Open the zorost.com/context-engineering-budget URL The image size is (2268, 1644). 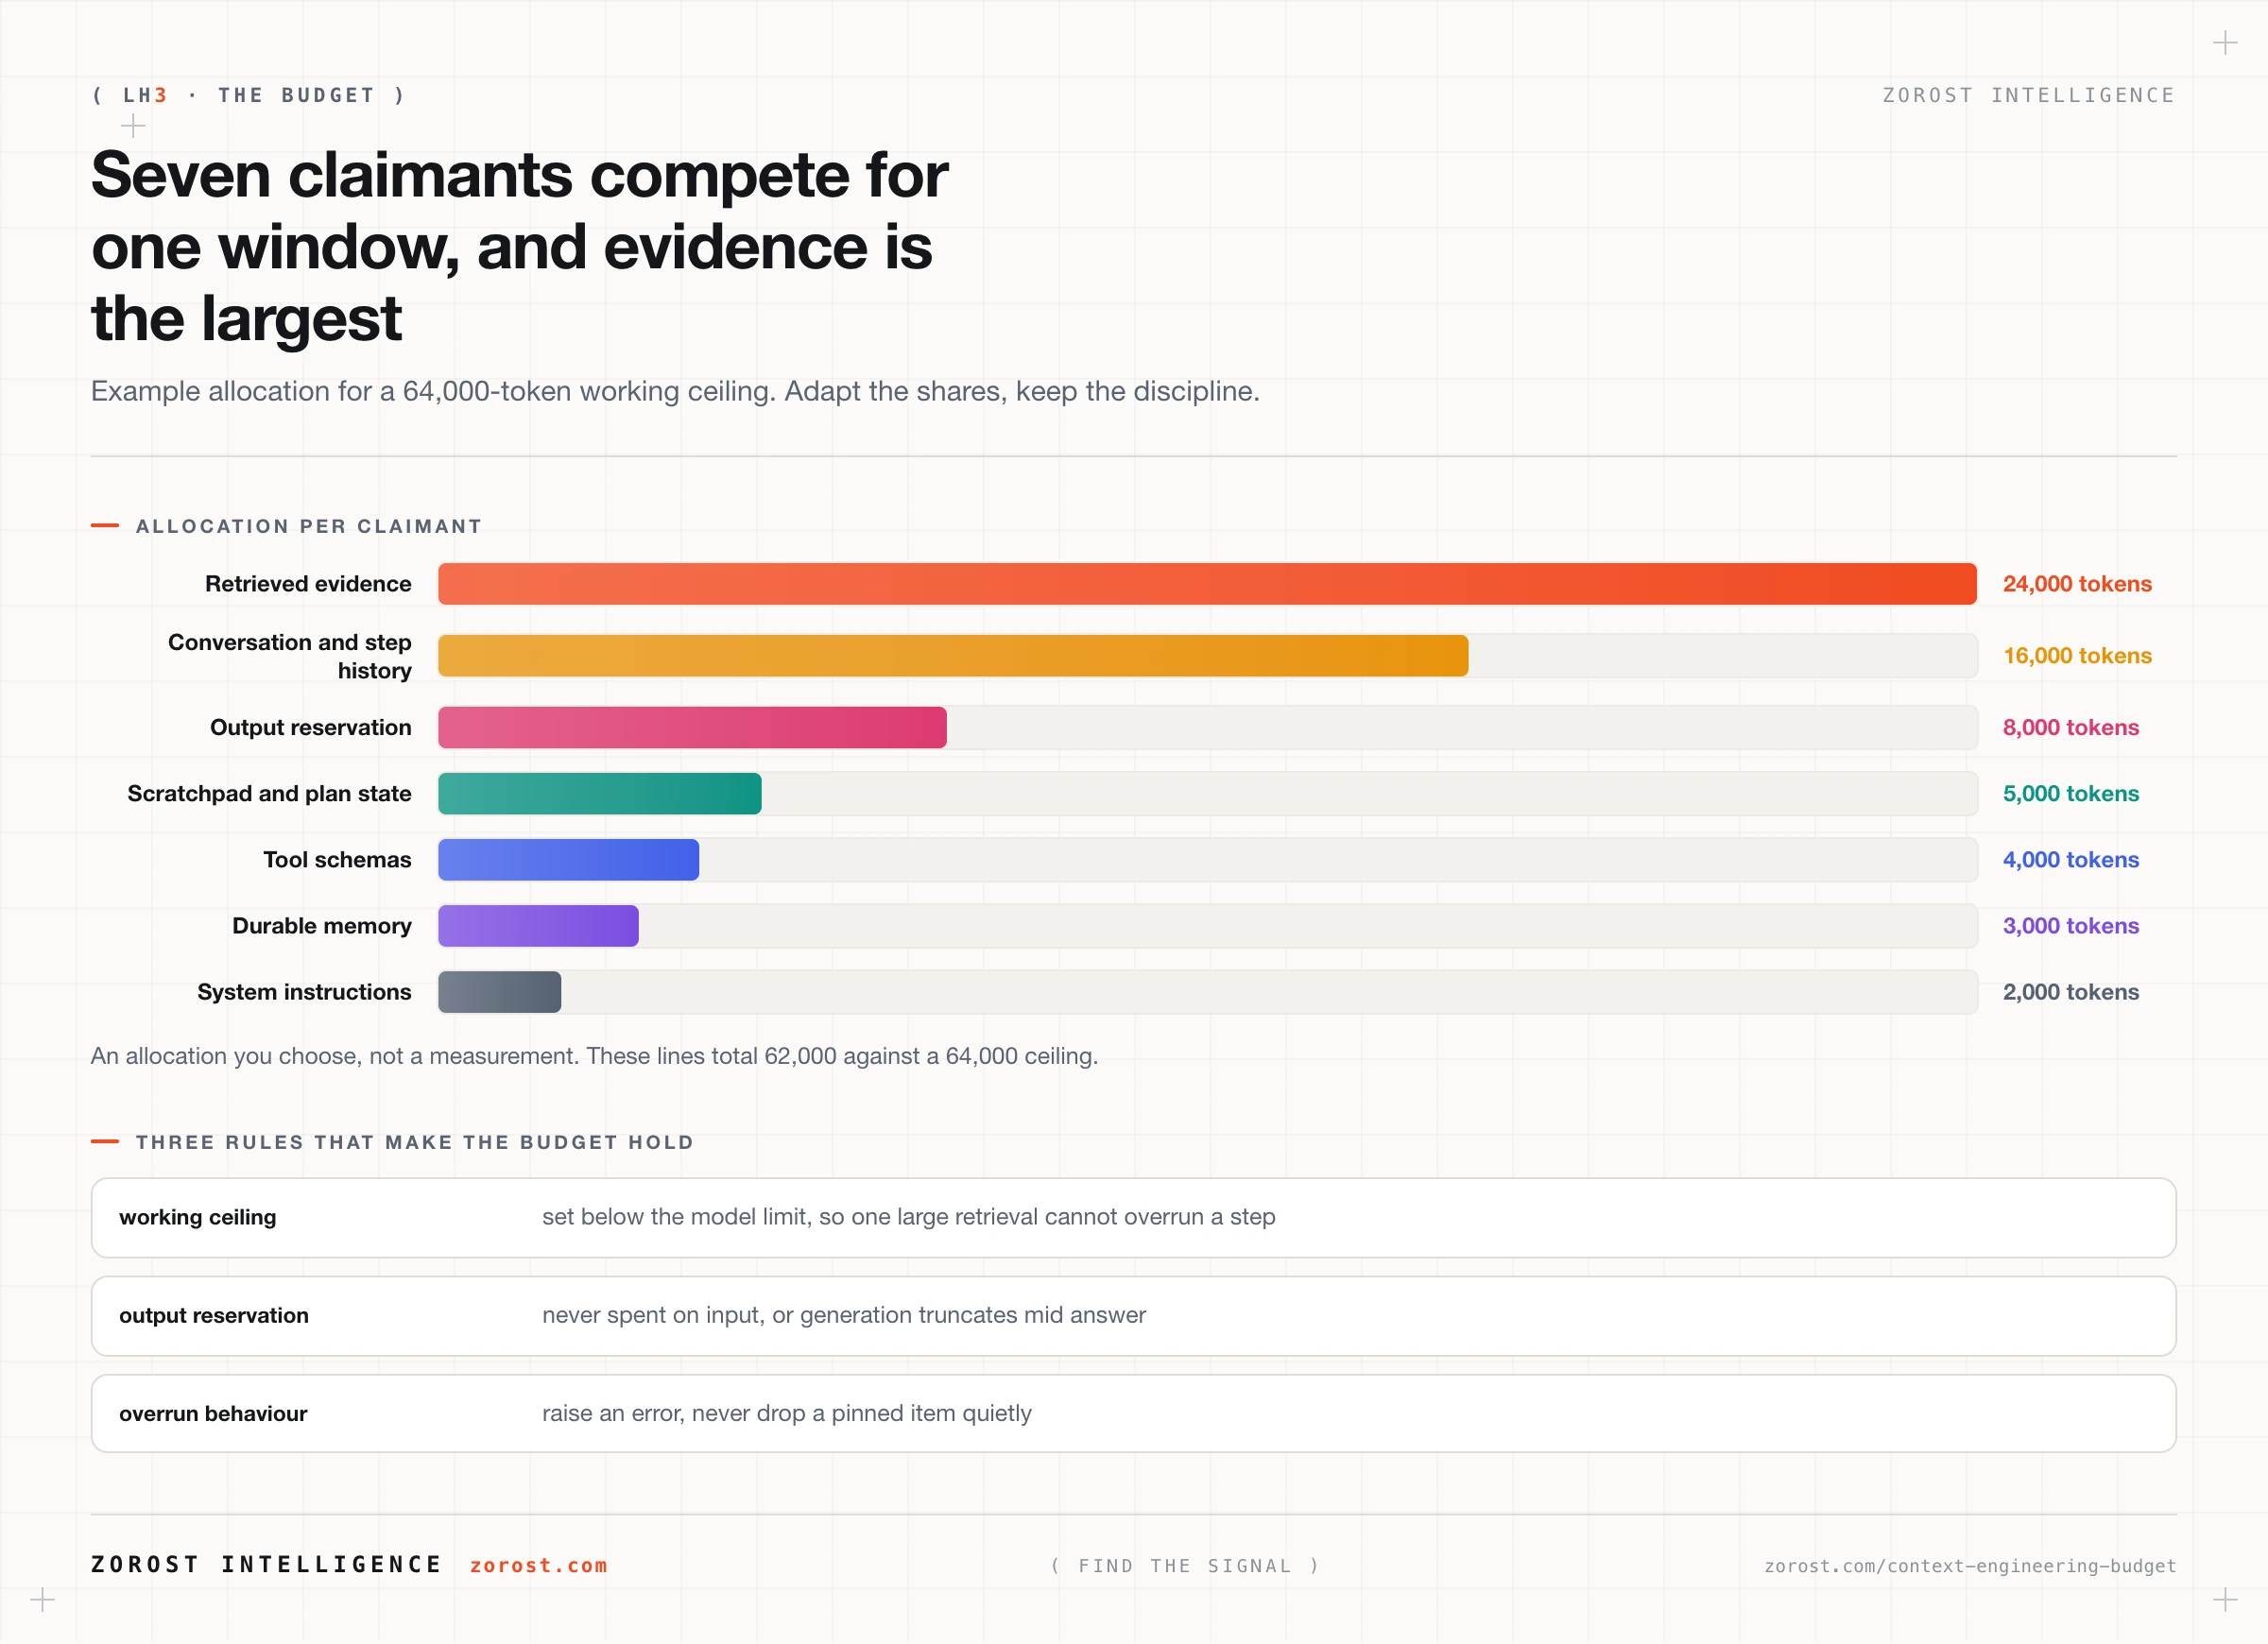point(1970,1565)
